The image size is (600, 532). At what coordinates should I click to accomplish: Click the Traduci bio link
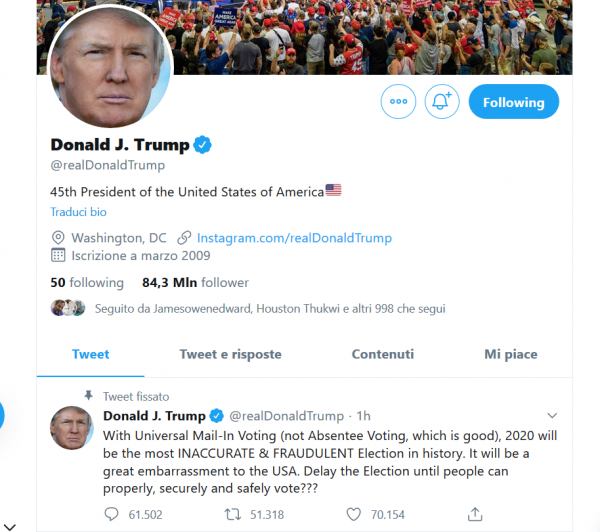pos(78,212)
